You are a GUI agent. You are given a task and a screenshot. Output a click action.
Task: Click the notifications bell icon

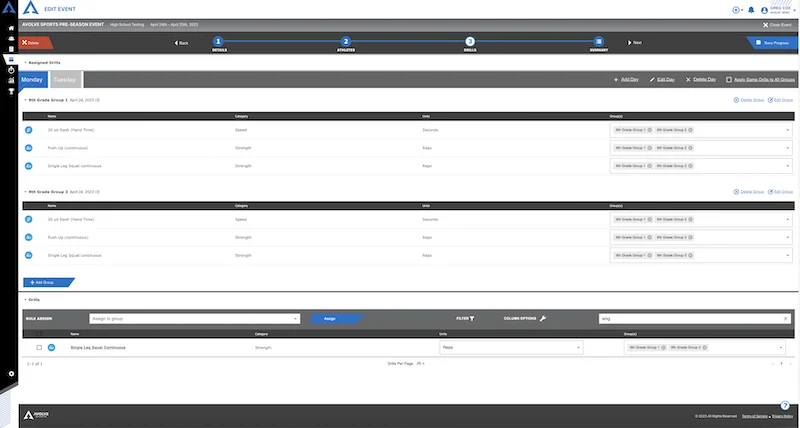click(x=751, y=10)
